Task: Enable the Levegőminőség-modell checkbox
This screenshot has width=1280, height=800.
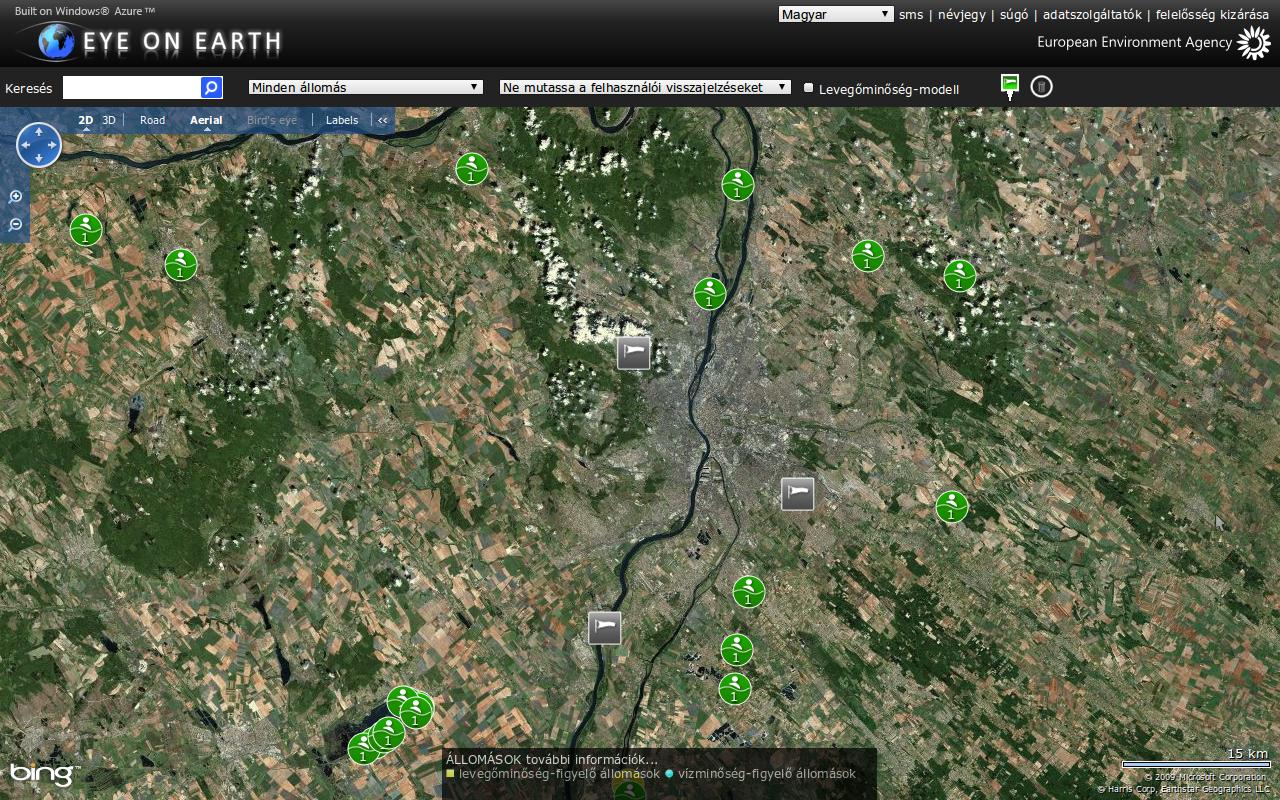Action: 809,88
